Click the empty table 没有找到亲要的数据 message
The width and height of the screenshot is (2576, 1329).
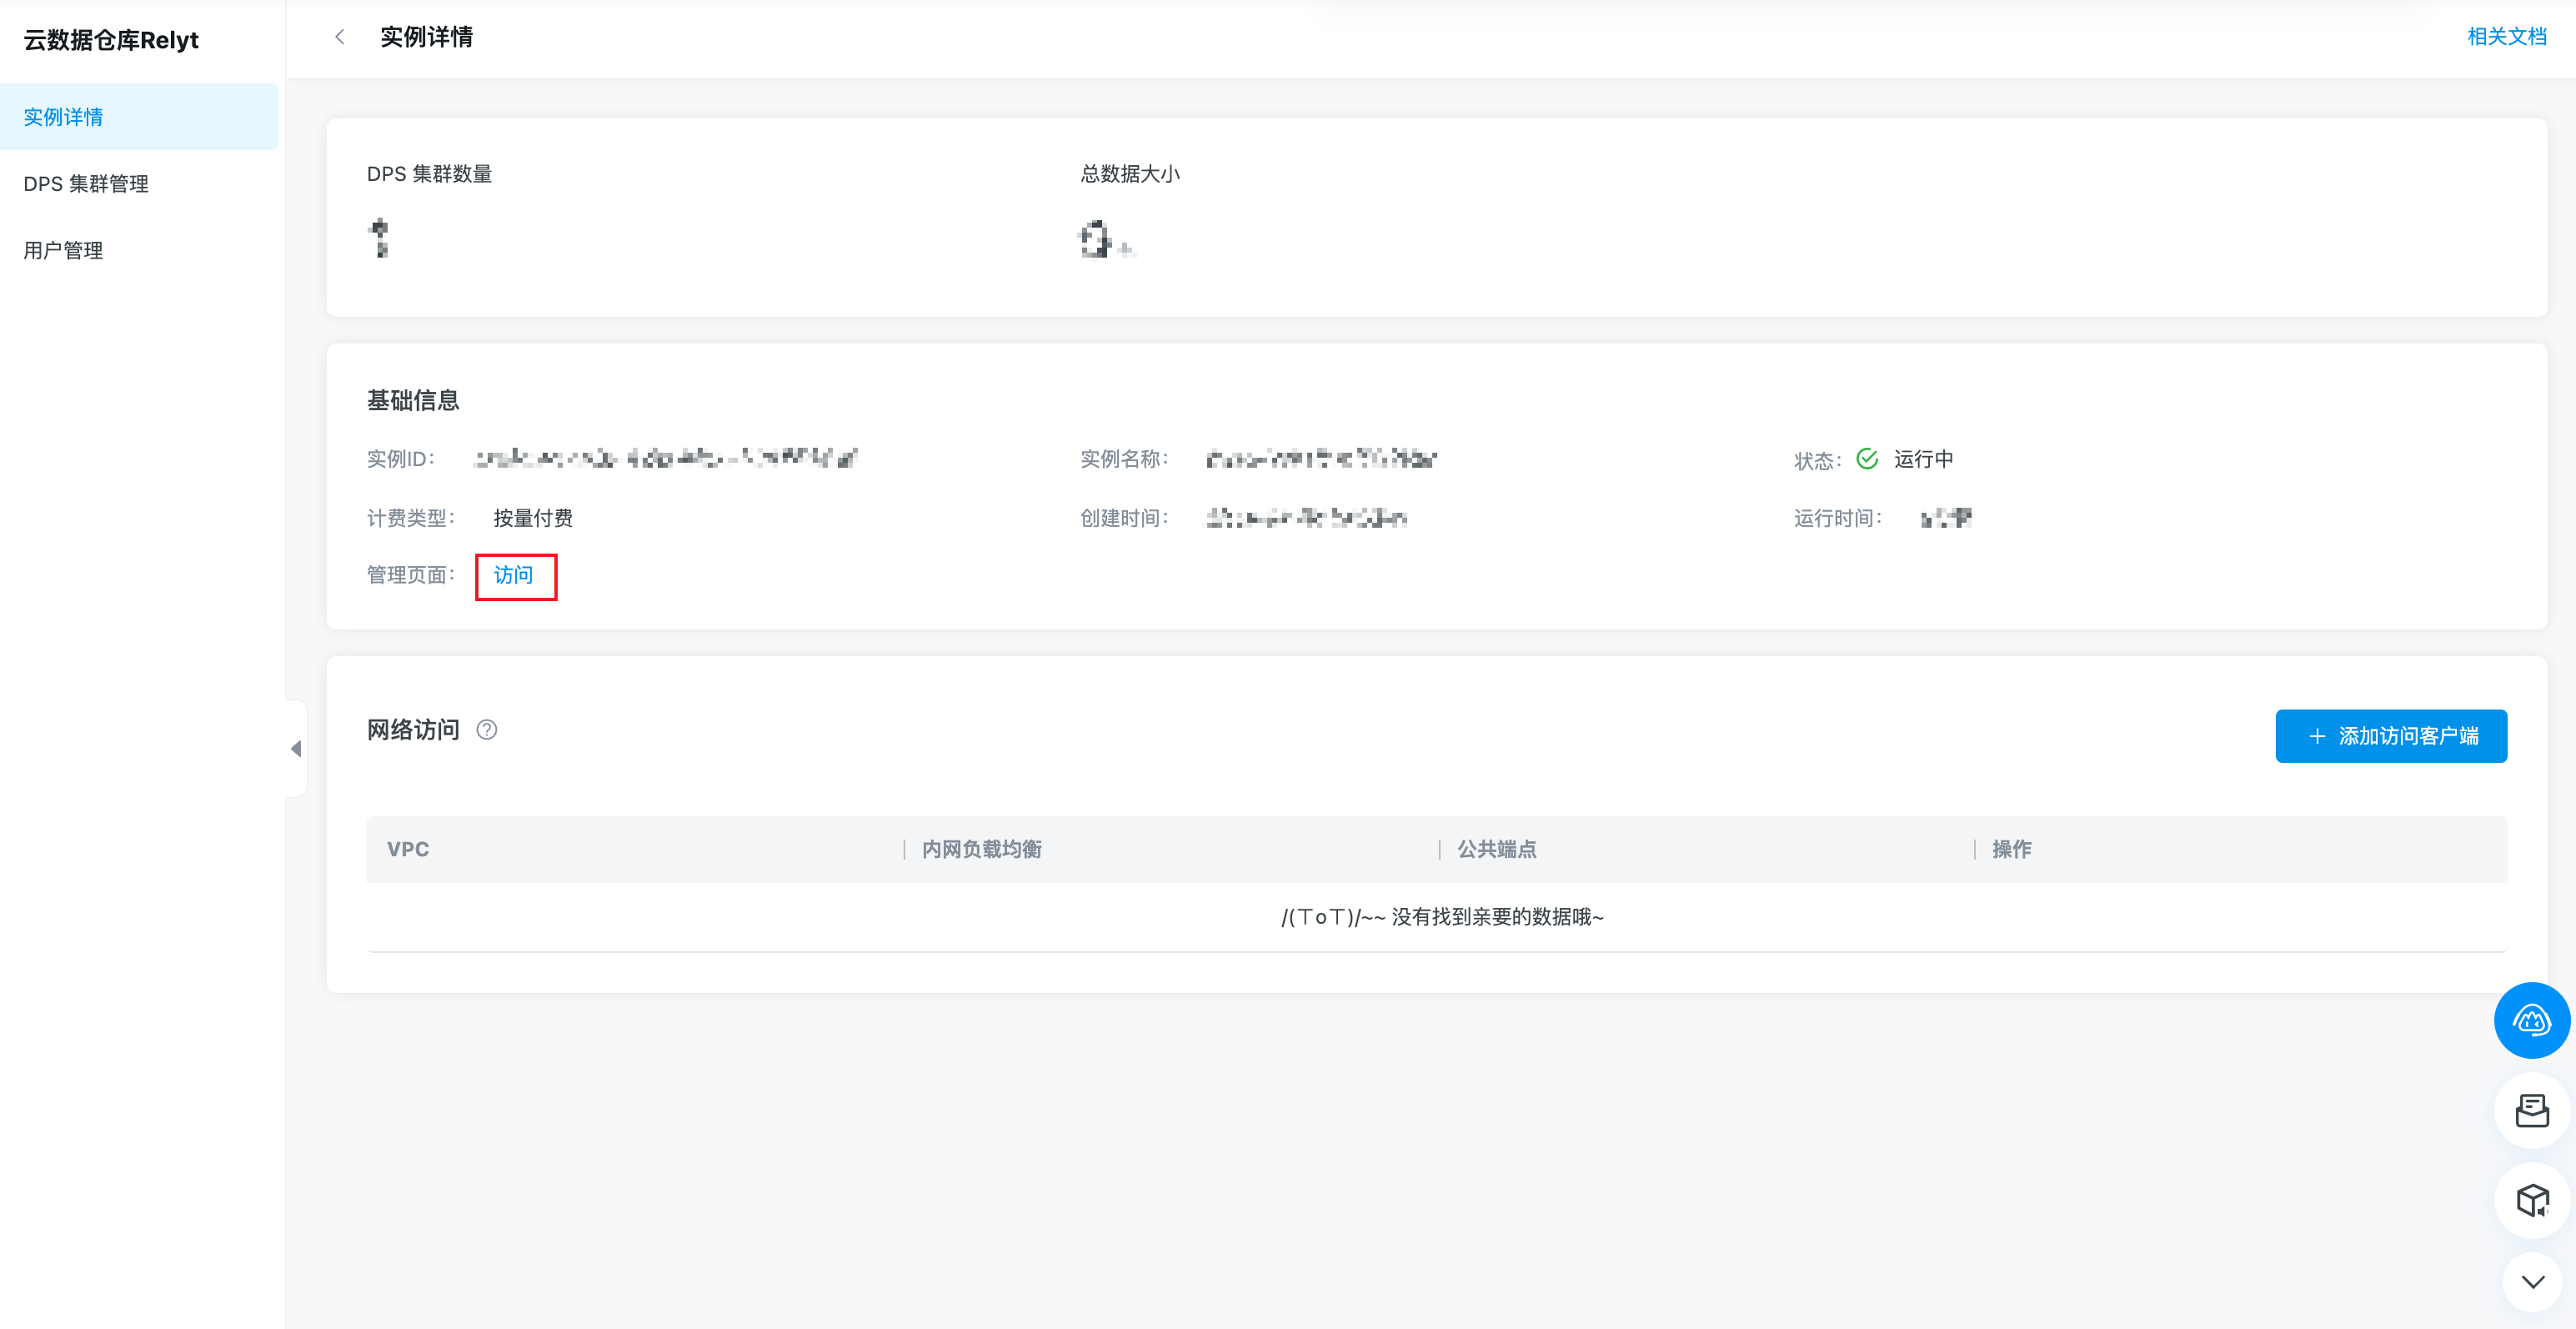coord(1442,917)
